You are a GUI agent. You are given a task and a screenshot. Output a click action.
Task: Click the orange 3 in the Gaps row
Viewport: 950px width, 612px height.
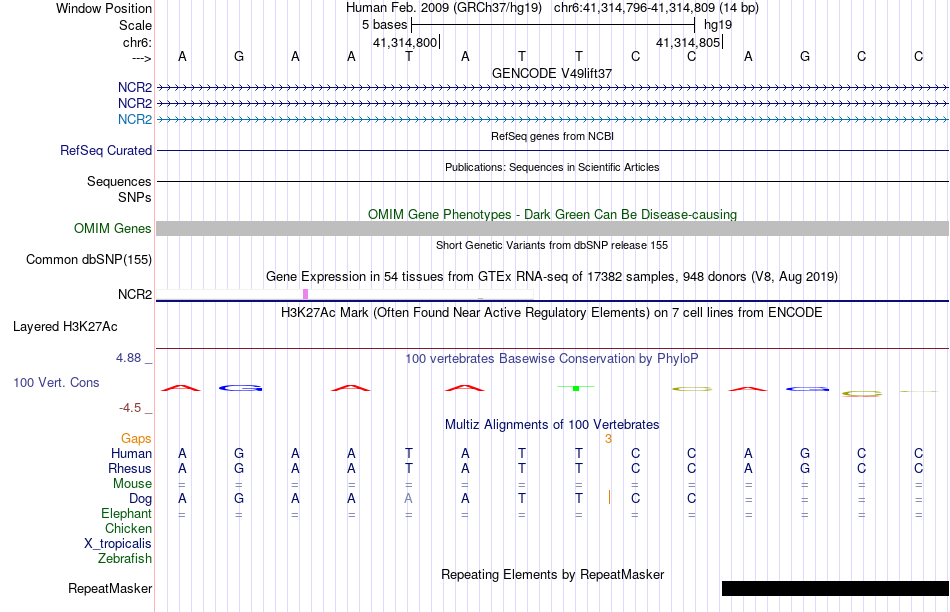point(608,439)
